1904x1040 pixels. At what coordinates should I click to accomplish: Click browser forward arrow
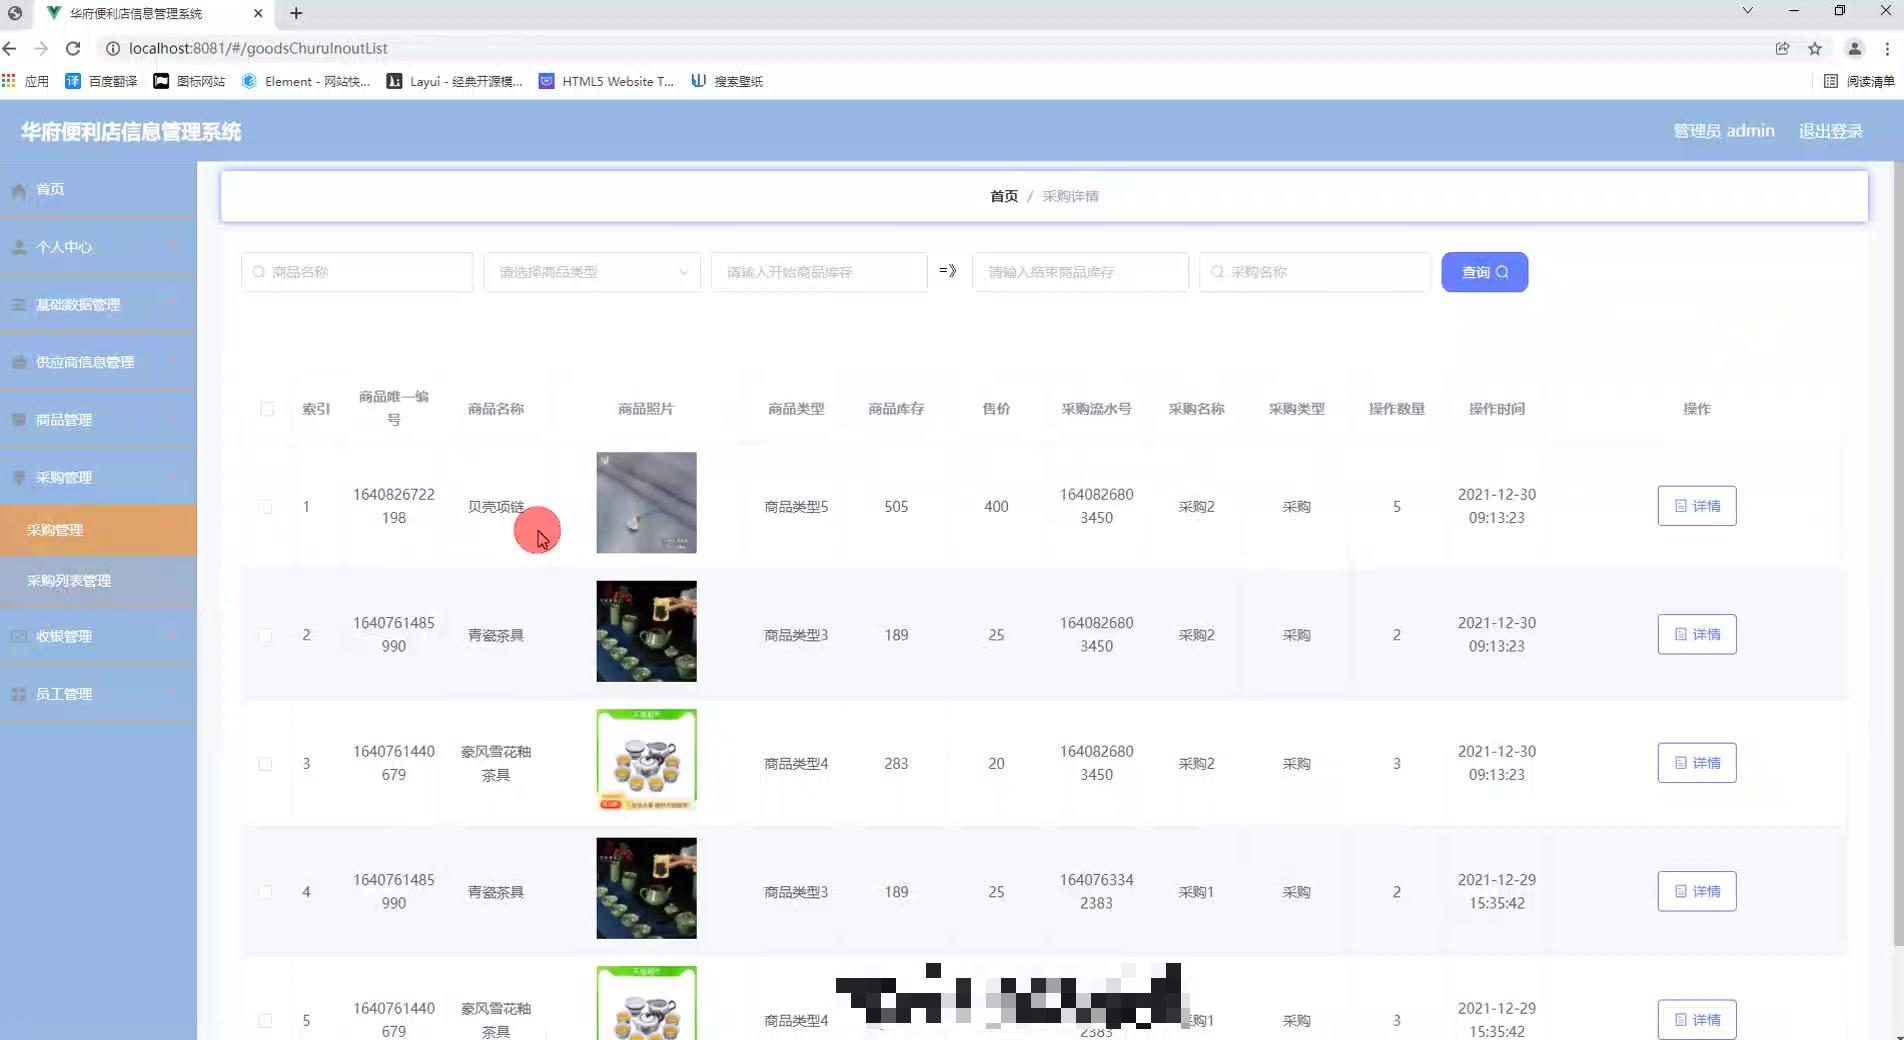41,48
